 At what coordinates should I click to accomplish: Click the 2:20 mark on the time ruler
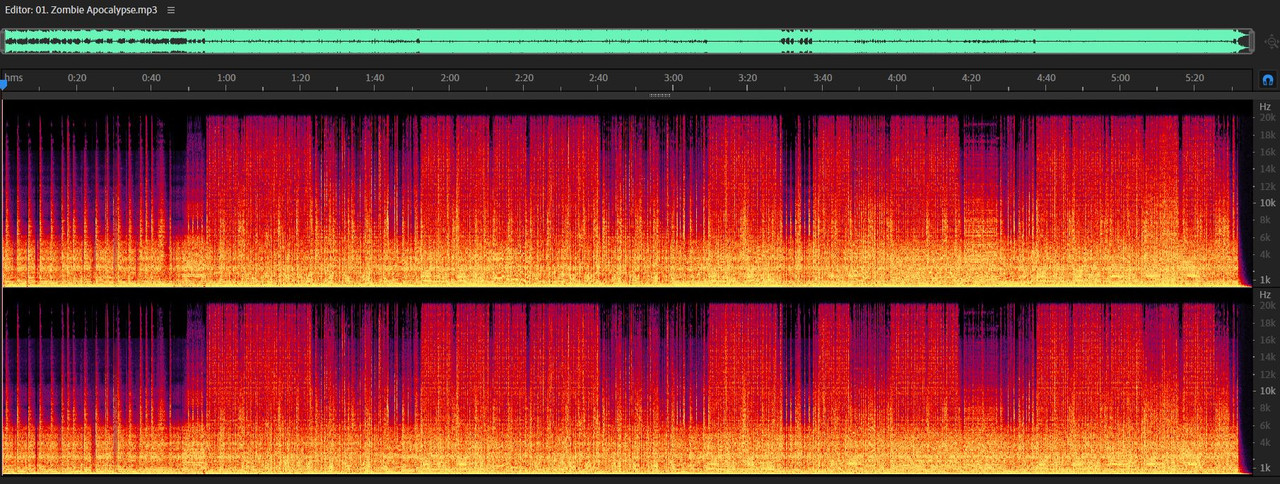coord(524,77)
